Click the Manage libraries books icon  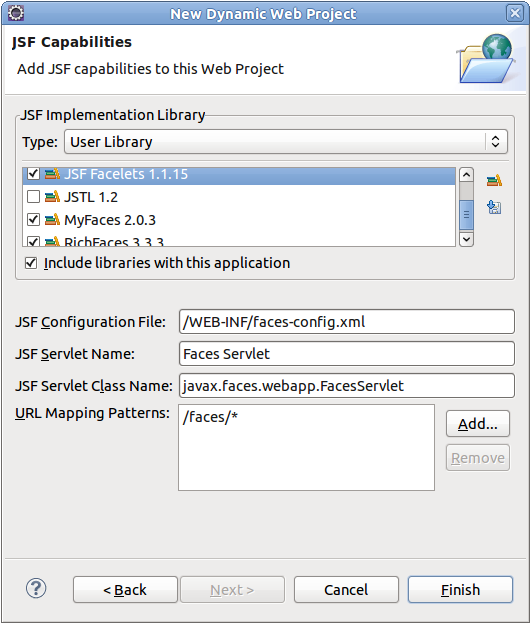pyautogui.click(x=494, y=180)
